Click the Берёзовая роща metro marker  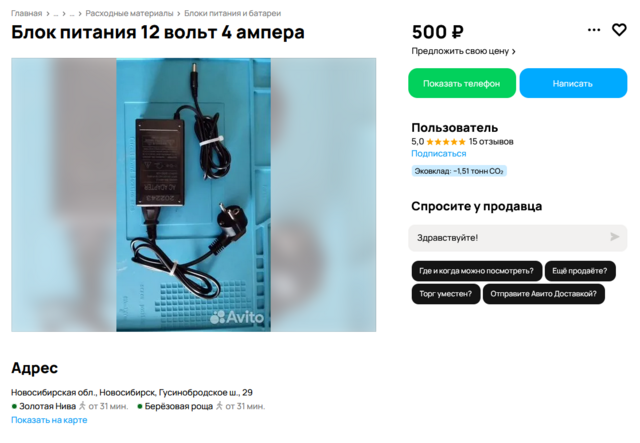pos(140,406)
